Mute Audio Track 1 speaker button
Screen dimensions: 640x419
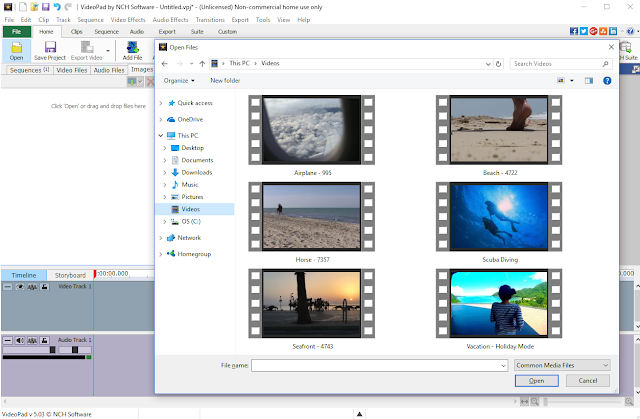click(x=20, y=340)
